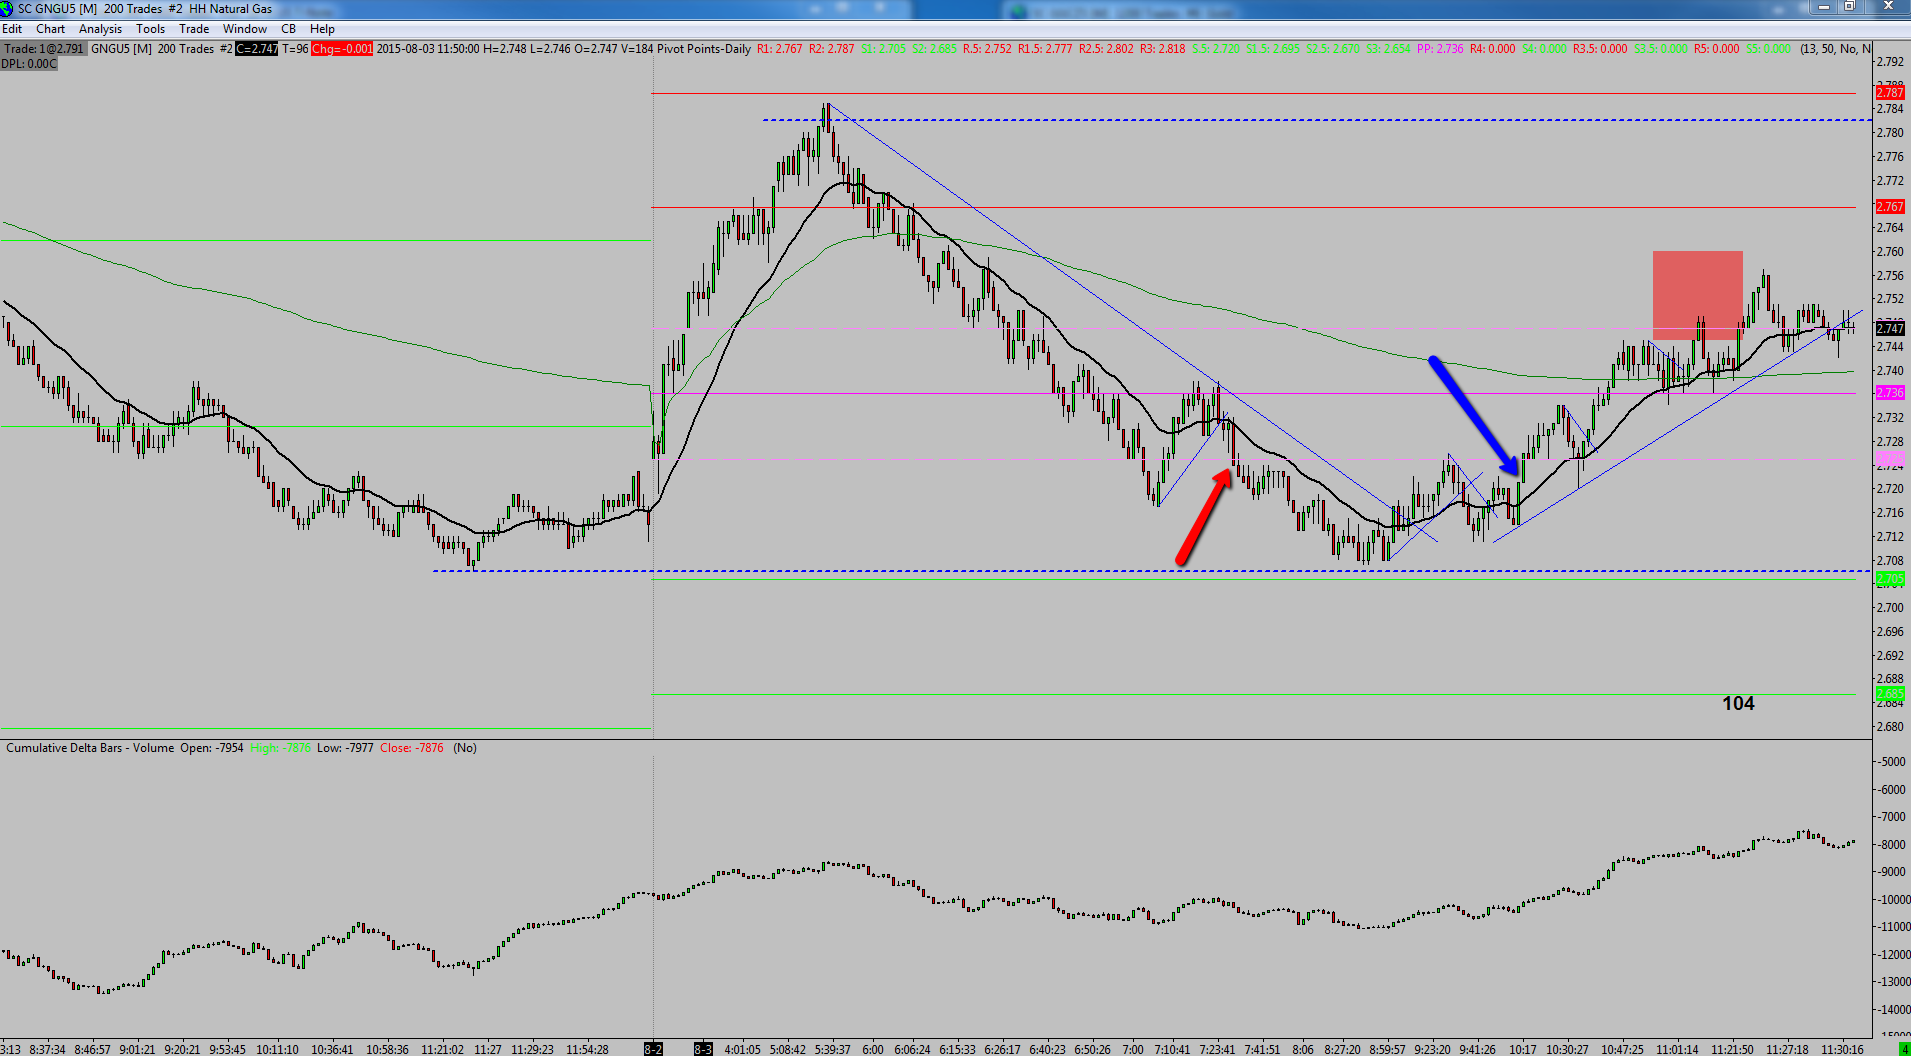Click the 'R2: 2.787' header value
Screen dimensions: 1911x1056
[832, 49]
